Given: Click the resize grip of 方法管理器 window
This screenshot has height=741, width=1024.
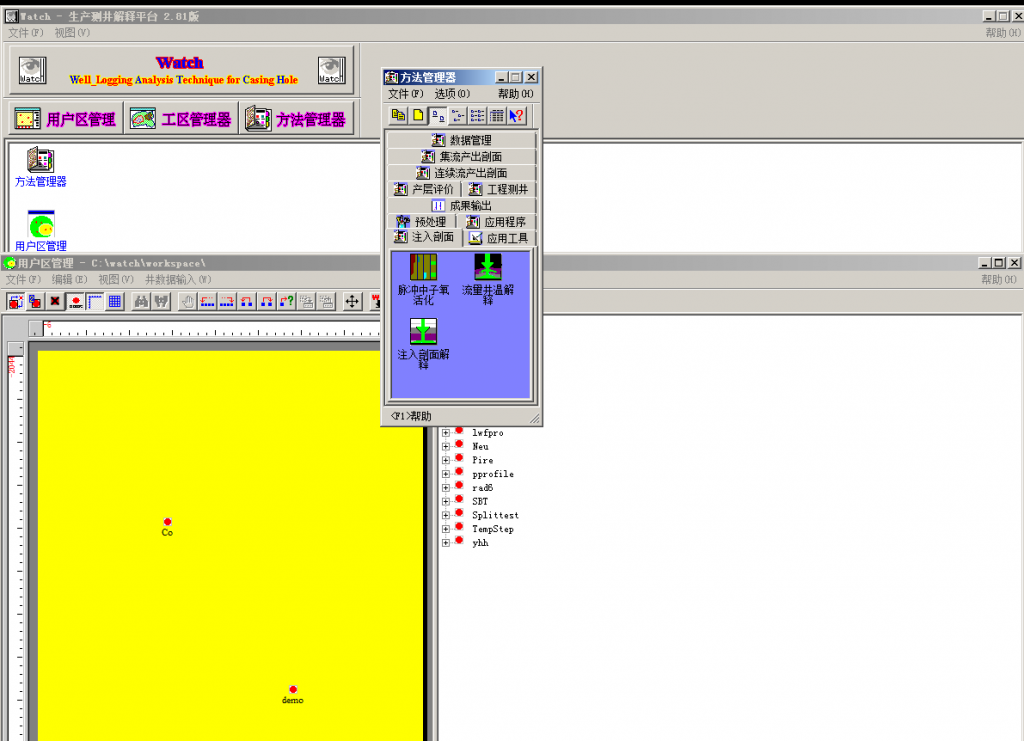Looking at the screenshot, I should tap(535, 418).
